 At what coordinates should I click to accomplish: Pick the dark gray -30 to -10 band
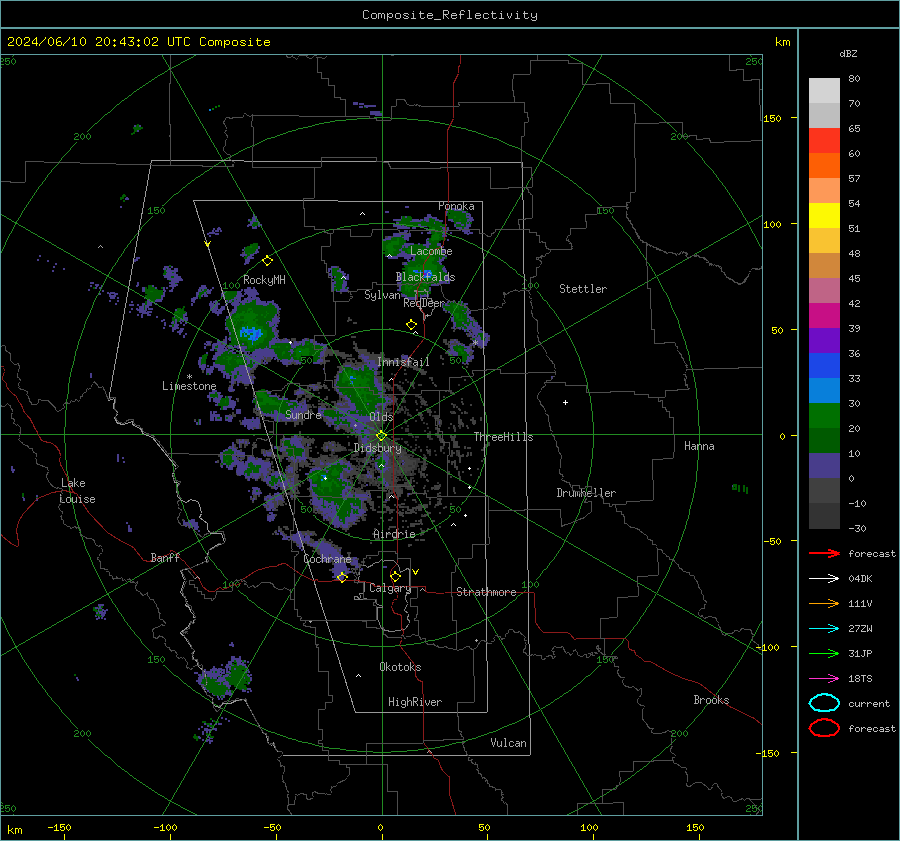824,516
